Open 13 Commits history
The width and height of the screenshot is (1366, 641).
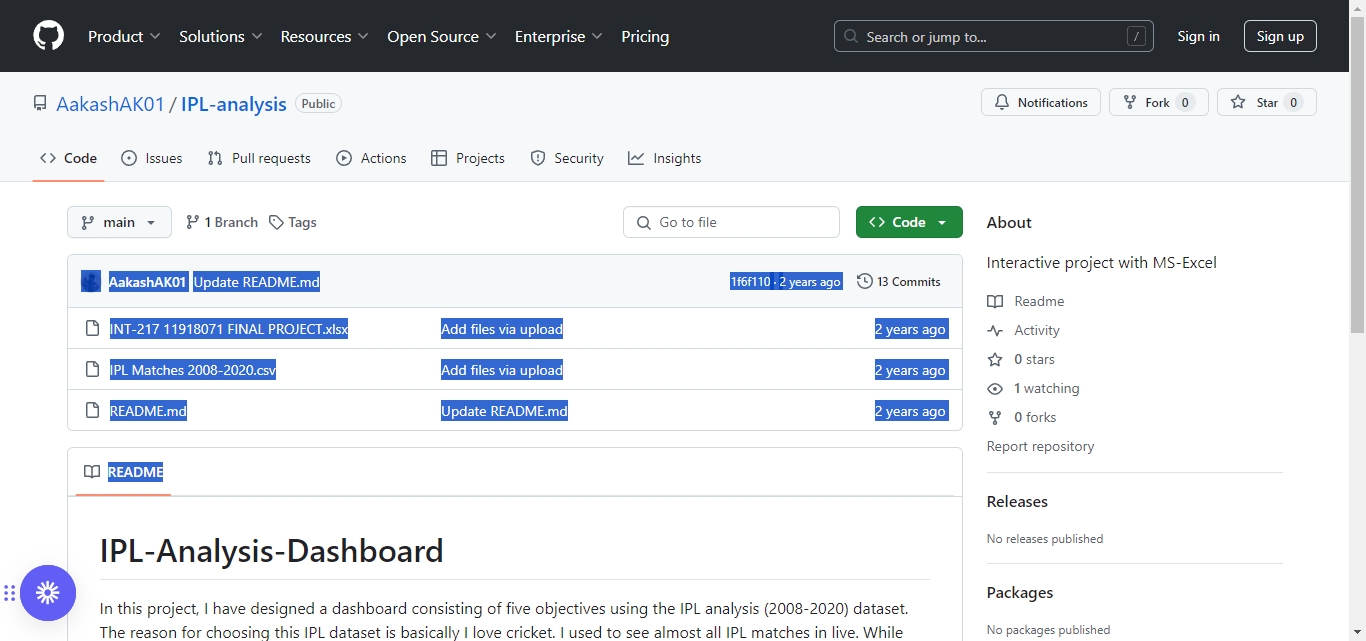(899, 281)
